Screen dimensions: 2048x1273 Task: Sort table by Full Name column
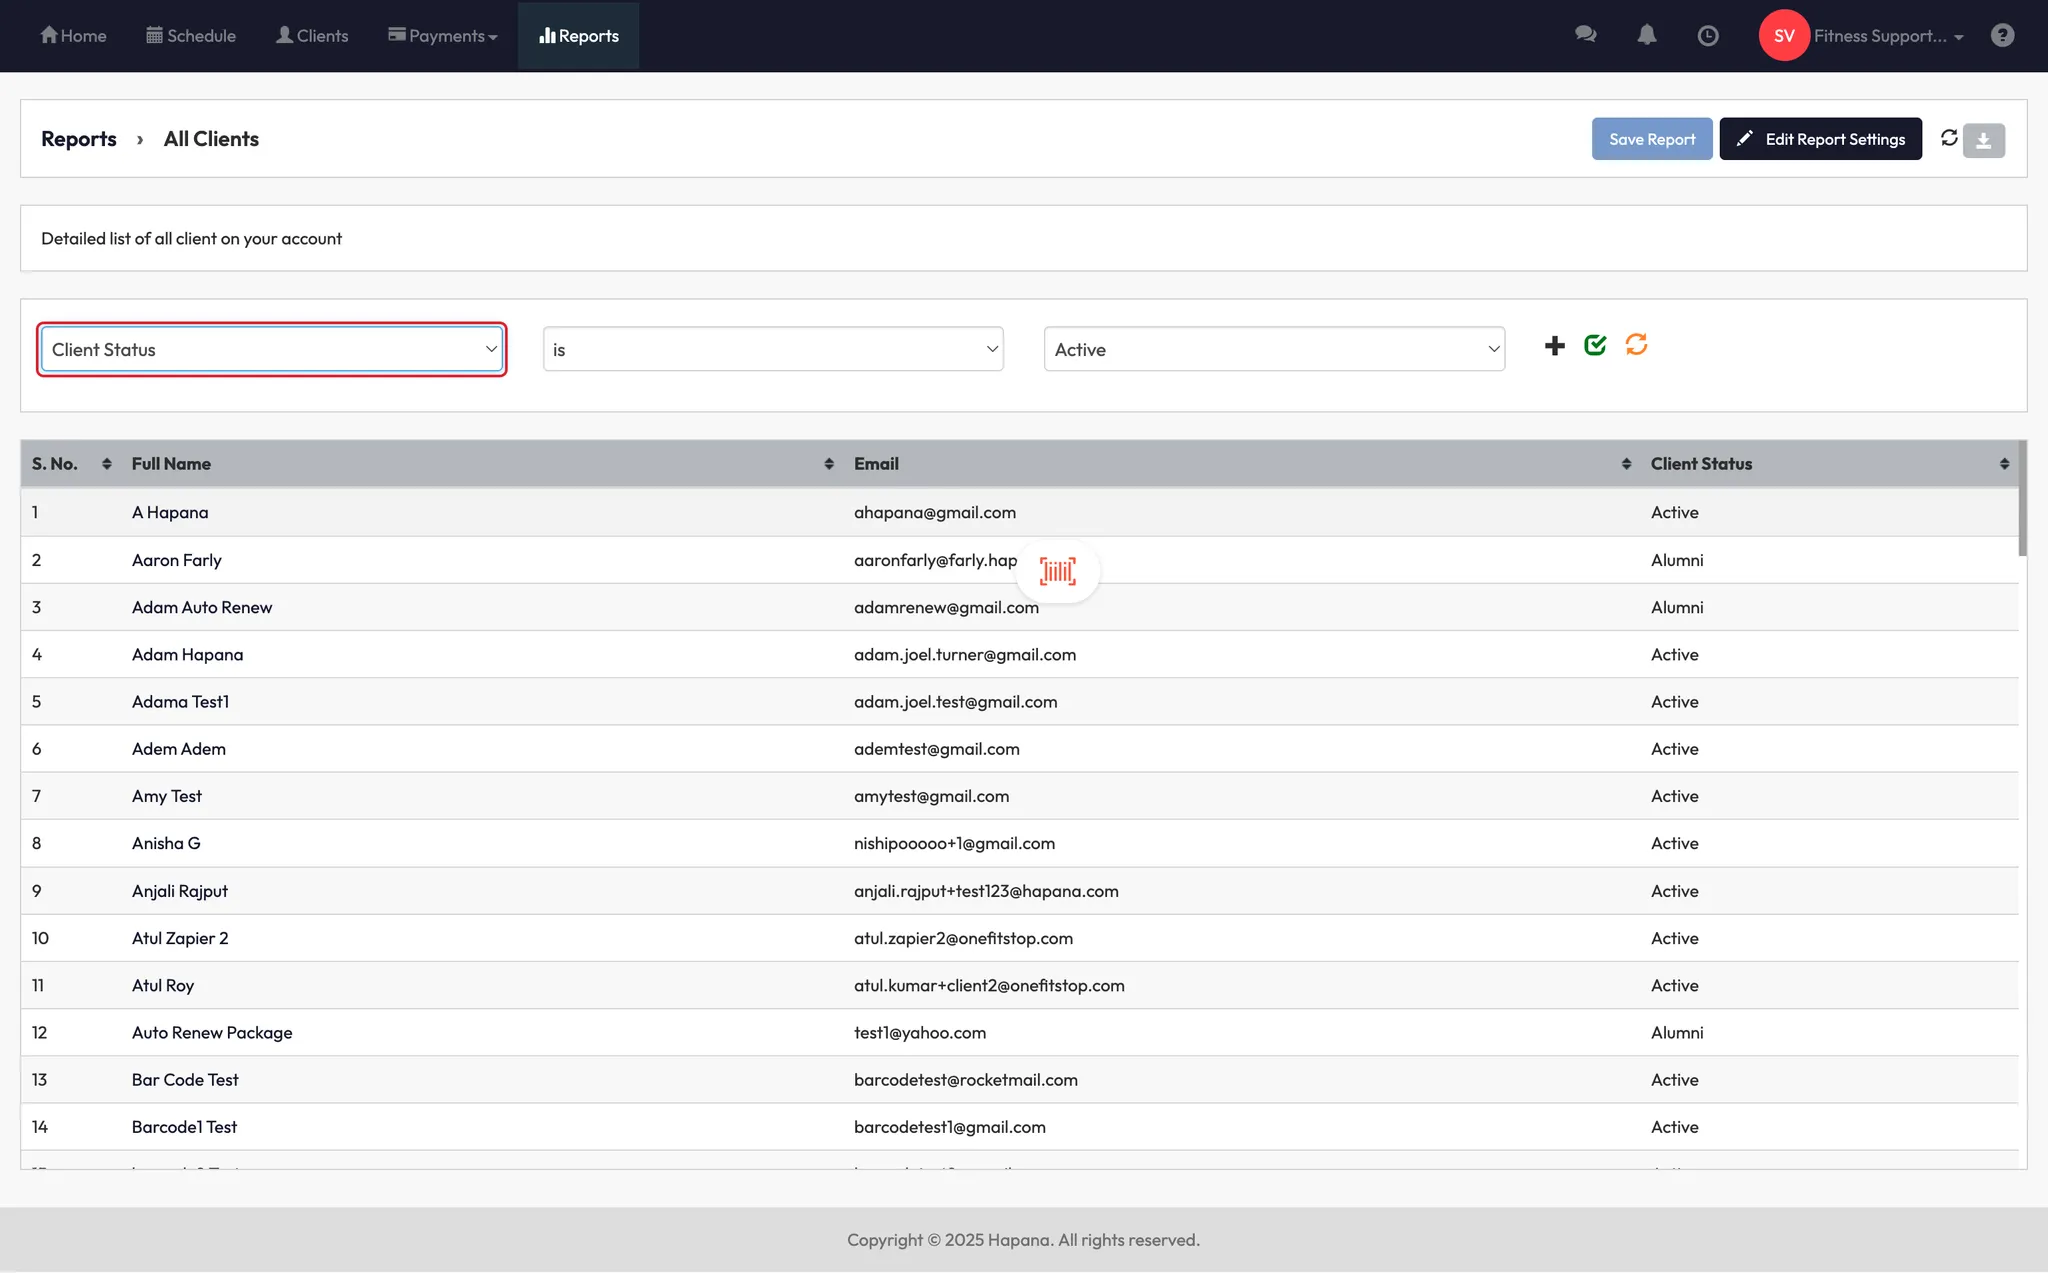828,464
